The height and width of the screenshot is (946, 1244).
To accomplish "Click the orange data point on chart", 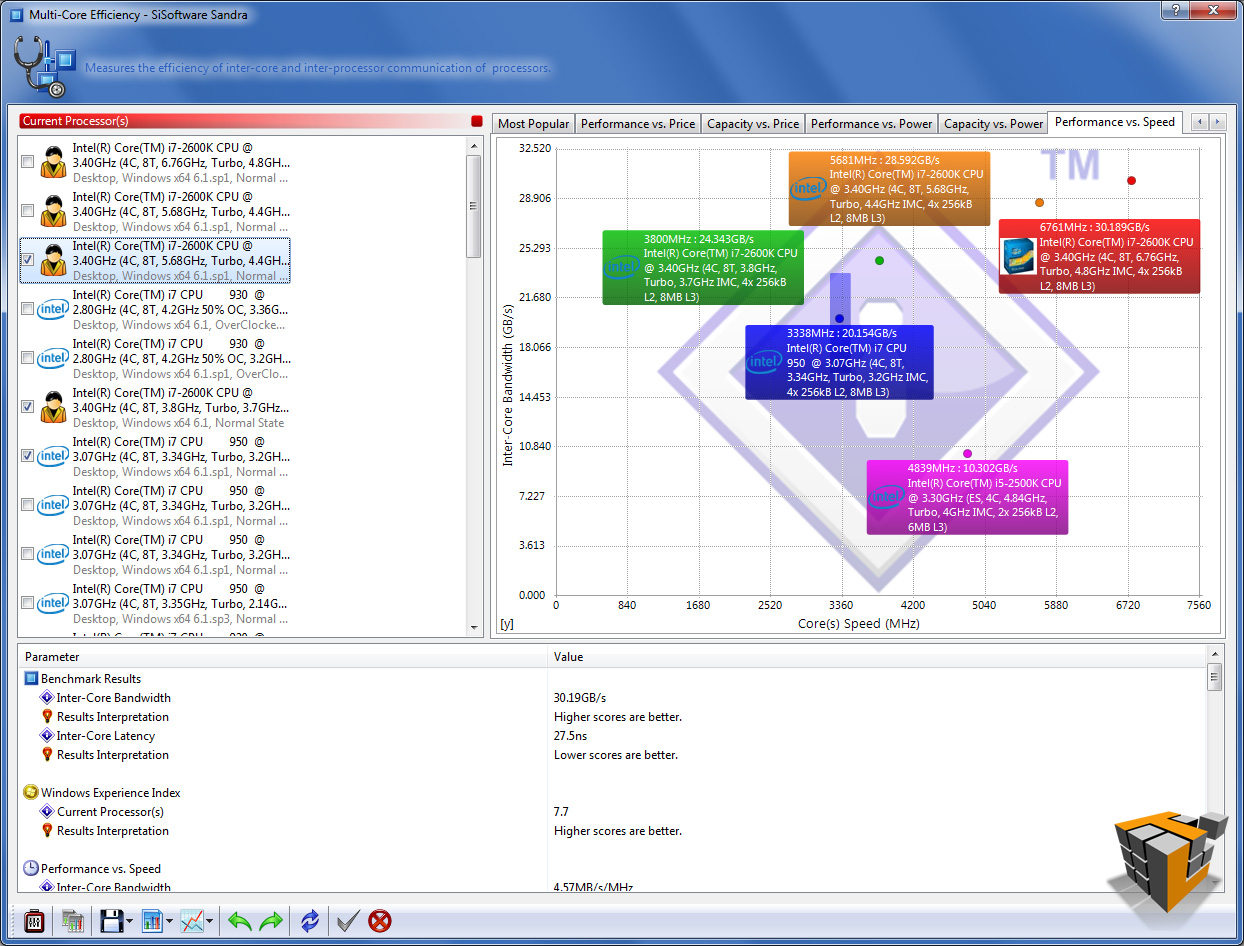I will (1039, 203).
